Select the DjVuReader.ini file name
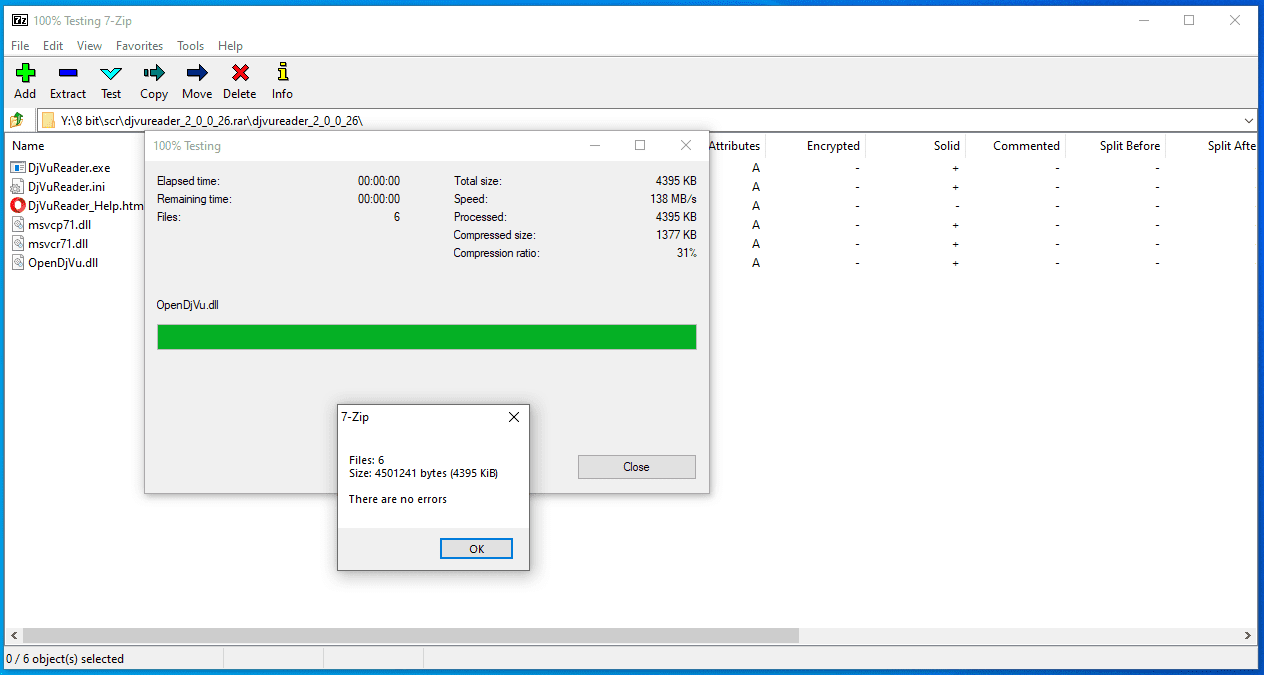Viewport: 1264px width, 675px height. pos(66,187)
